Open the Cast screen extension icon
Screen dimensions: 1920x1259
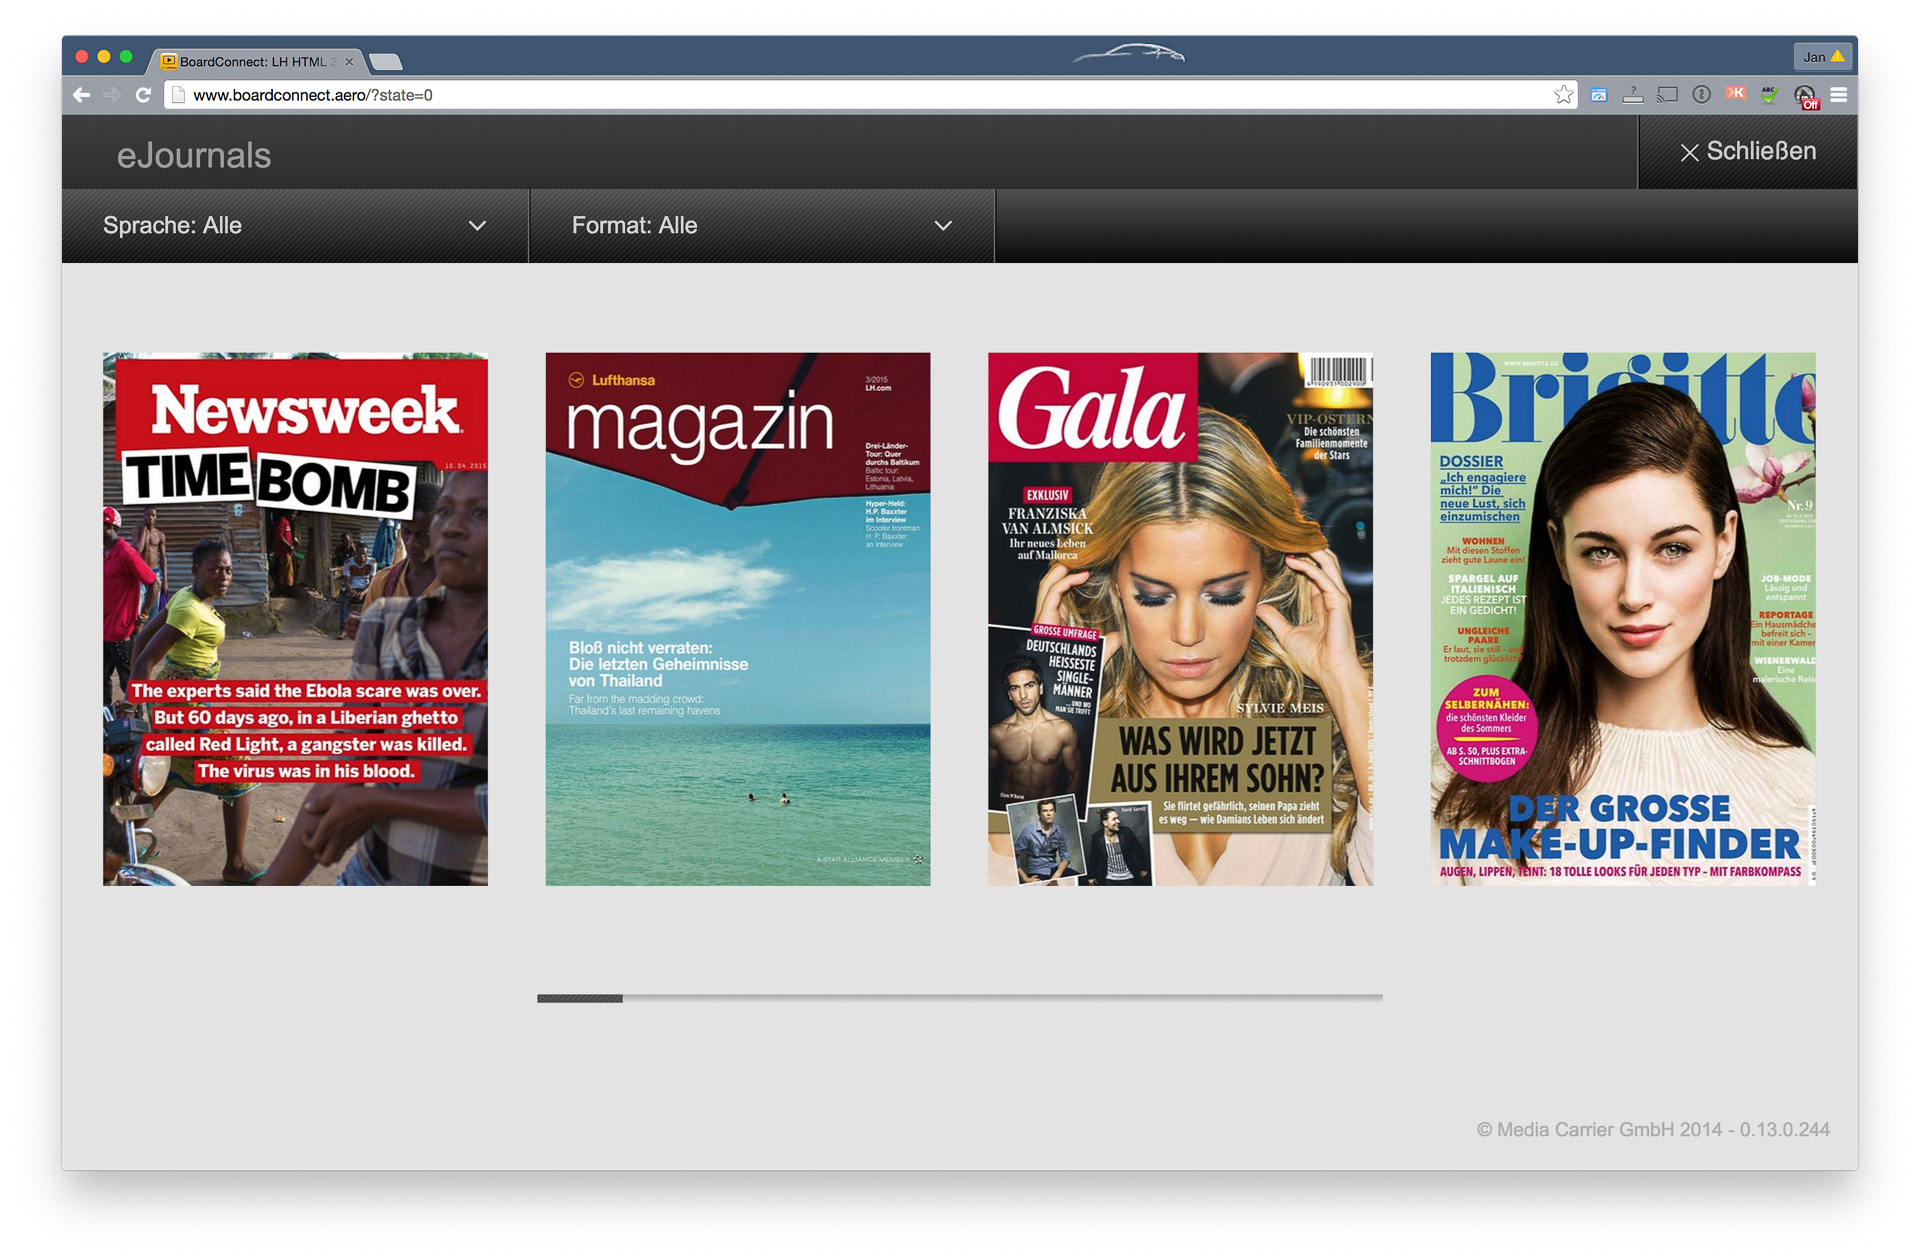1667,95
